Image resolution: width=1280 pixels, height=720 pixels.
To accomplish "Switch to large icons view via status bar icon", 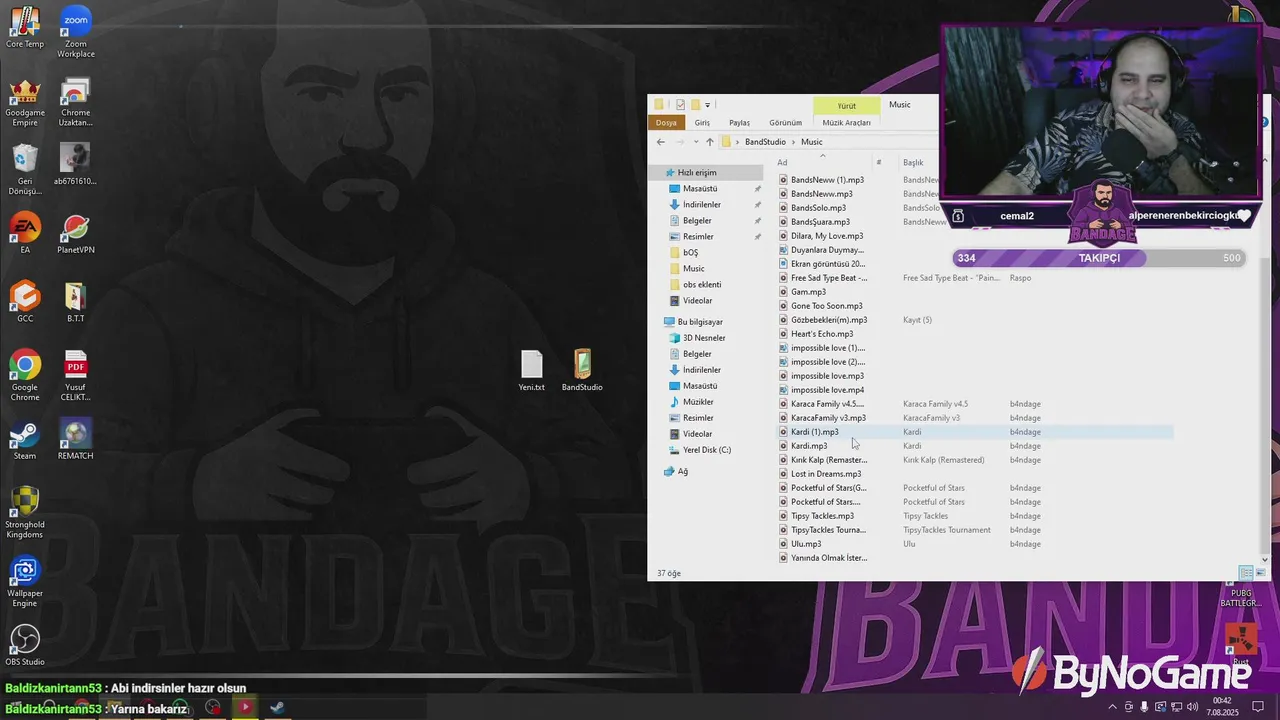I will tap(1260, 573).
